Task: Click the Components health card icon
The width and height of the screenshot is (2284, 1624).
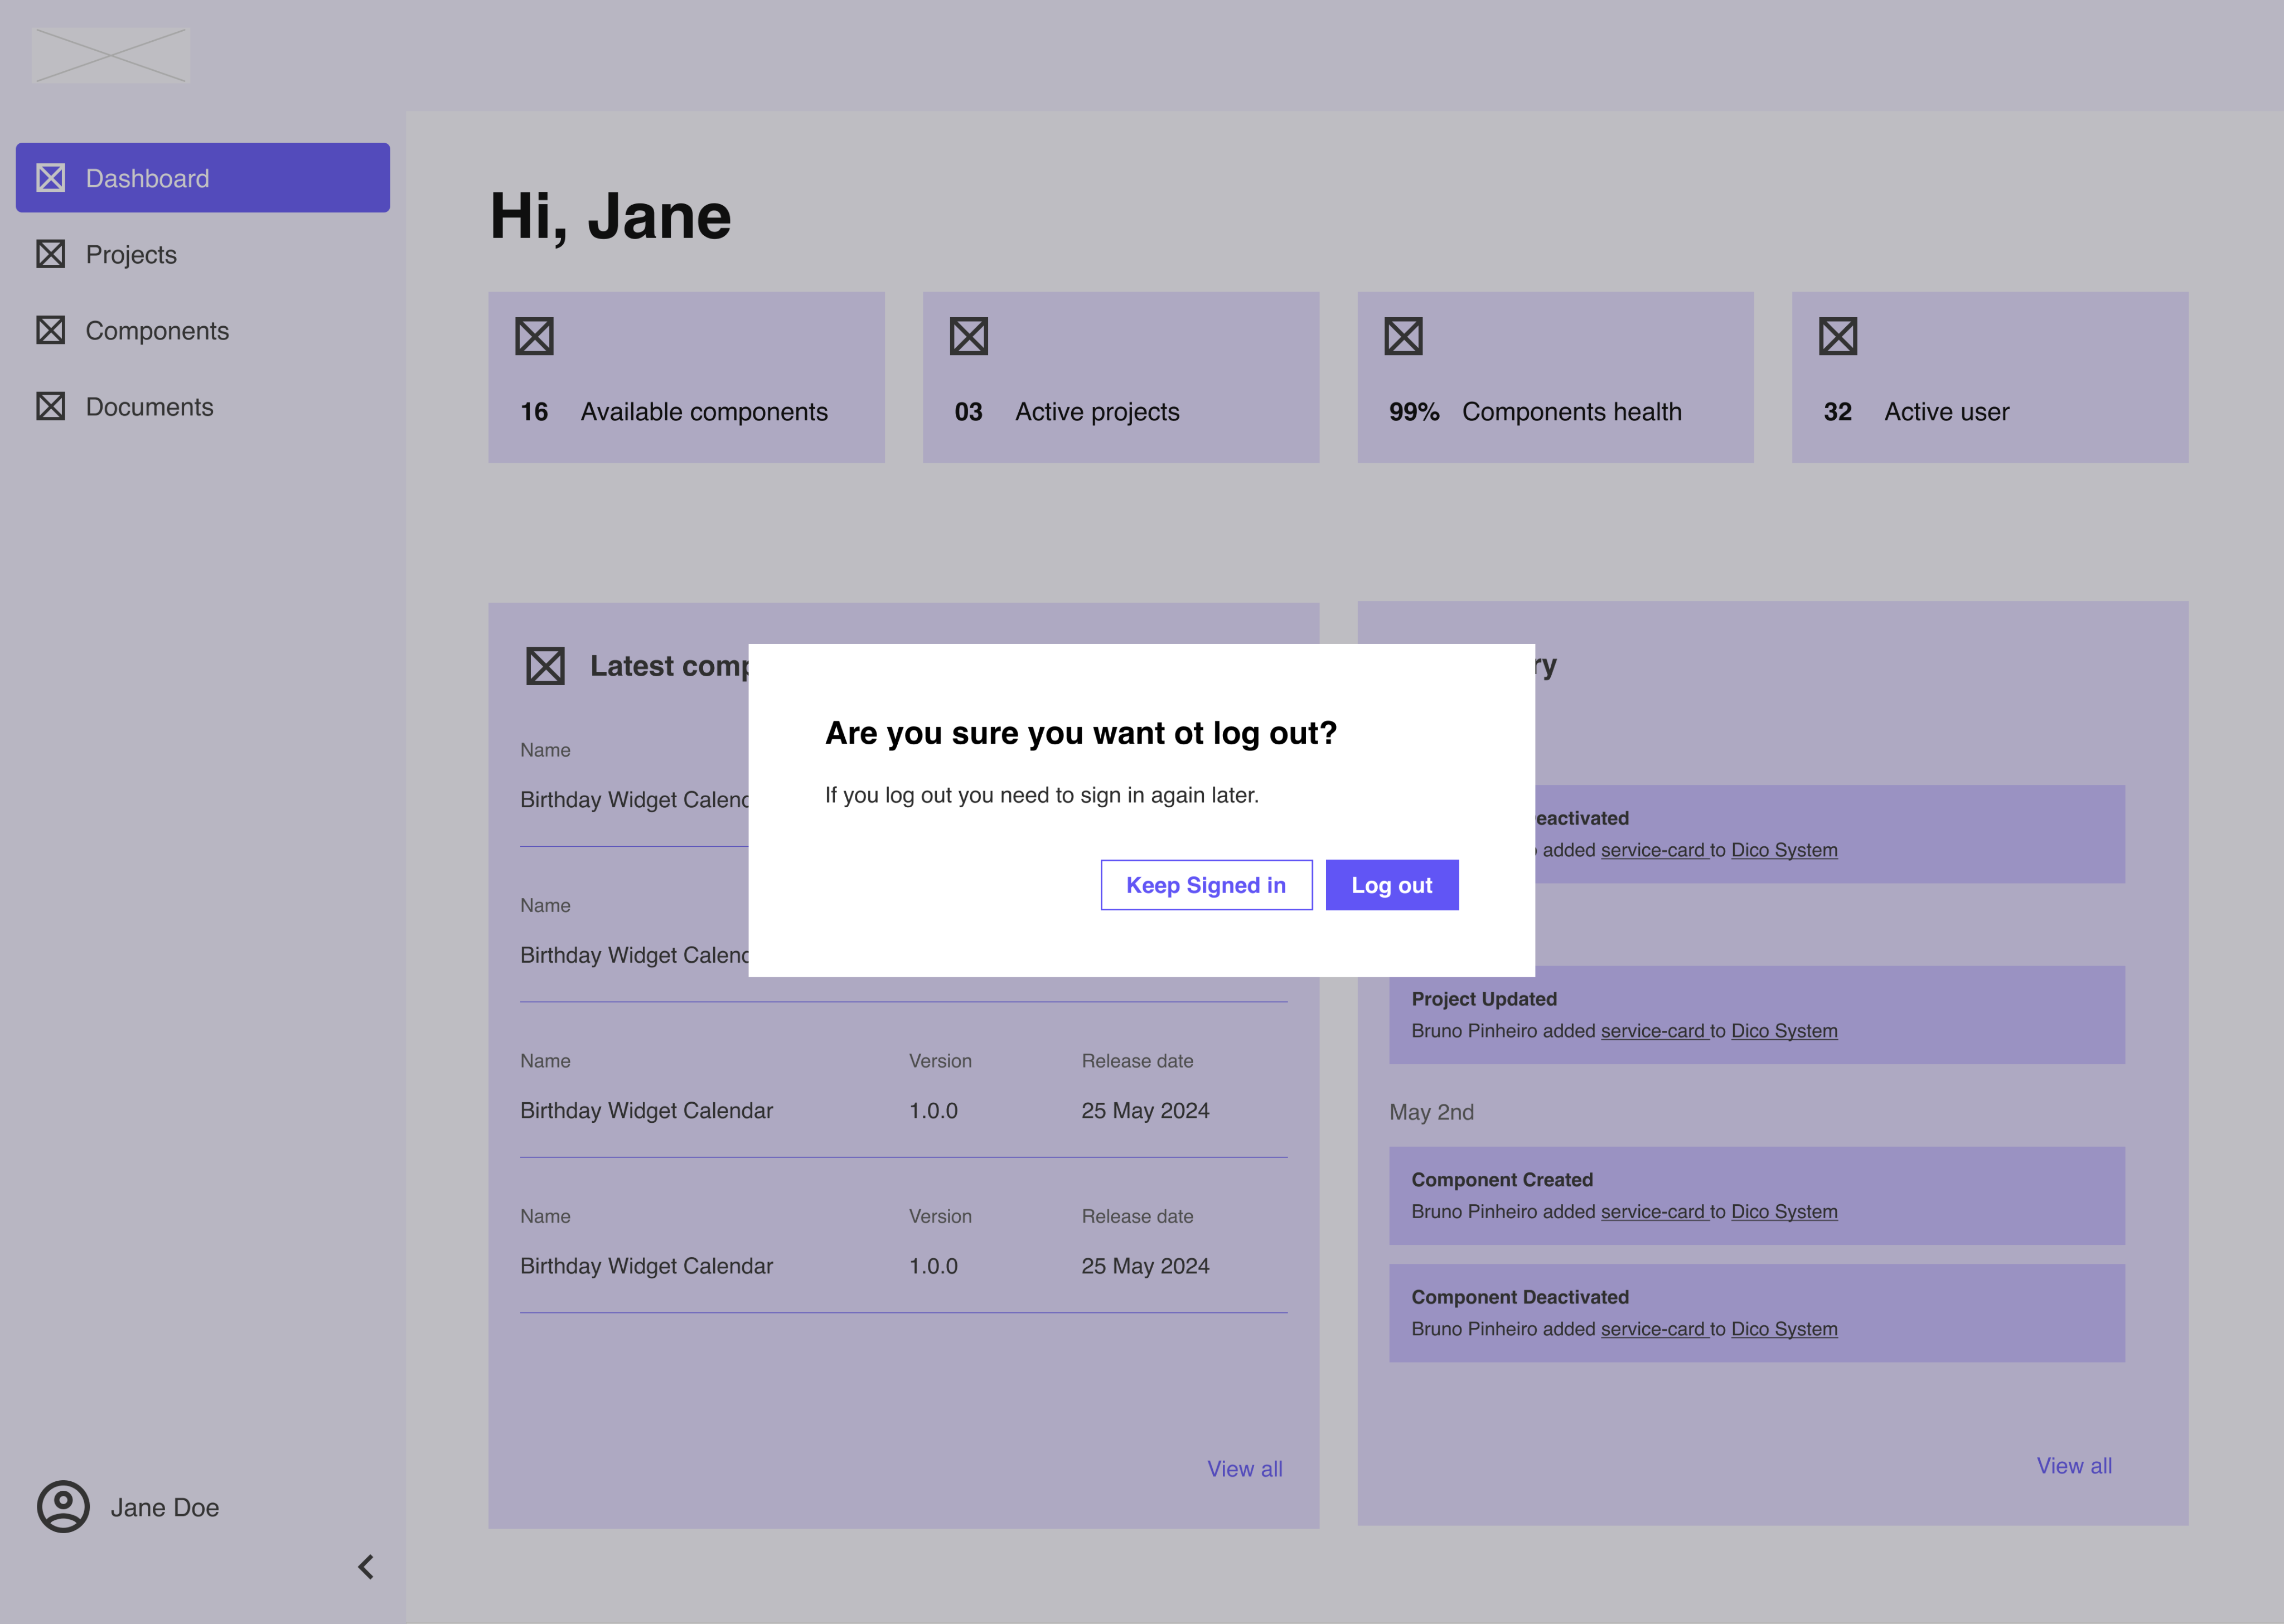Action: (x=1403, y=336)
